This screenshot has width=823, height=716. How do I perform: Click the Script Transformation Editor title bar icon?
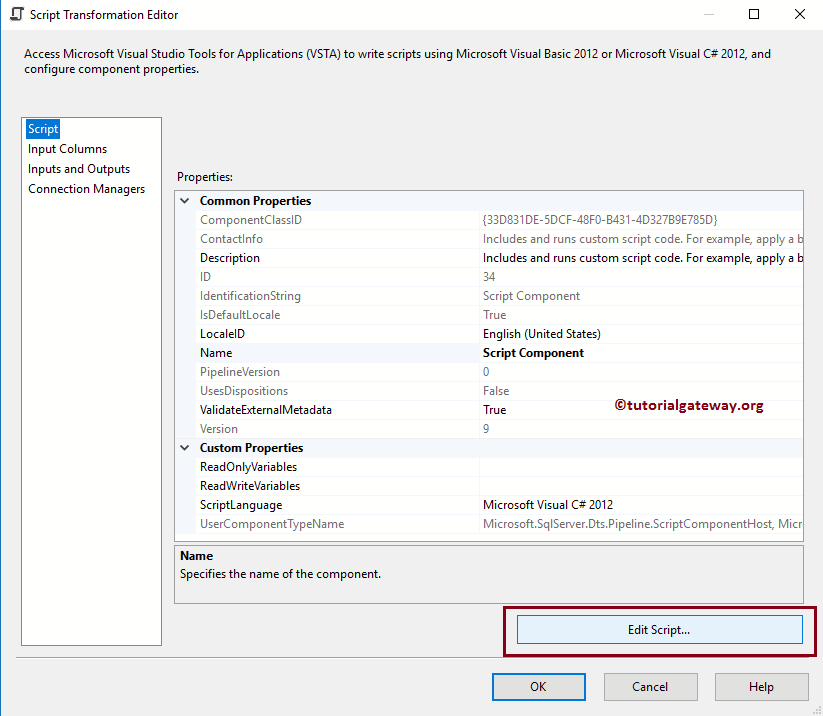16,14
